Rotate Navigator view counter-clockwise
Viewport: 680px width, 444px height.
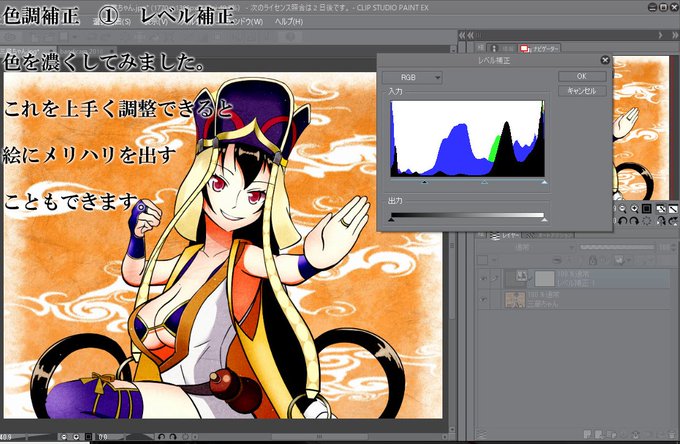(x=622, y=221)
